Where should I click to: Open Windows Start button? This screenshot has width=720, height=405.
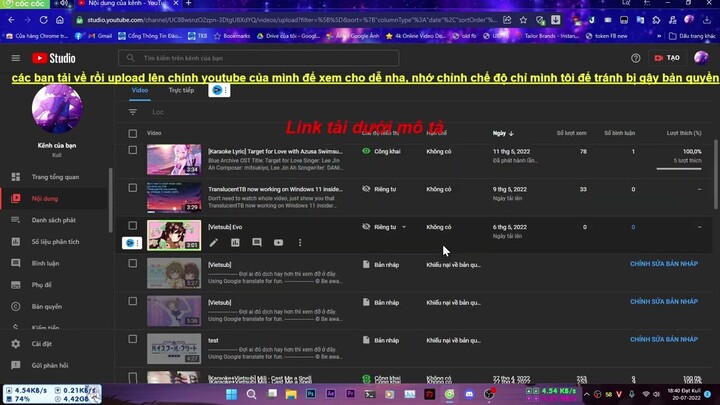231,394
